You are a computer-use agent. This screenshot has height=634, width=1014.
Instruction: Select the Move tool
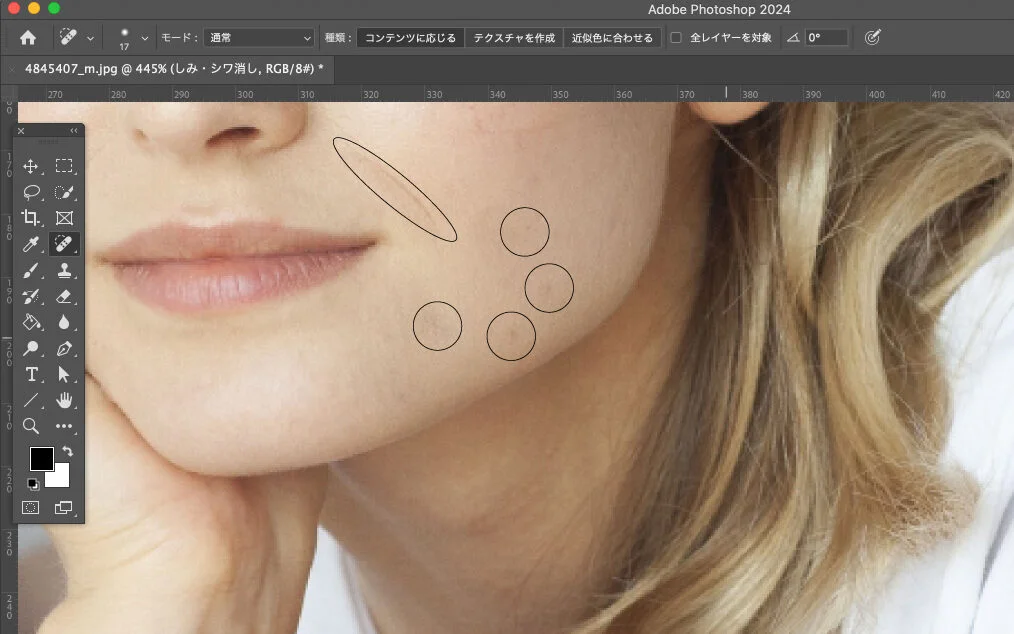(31, 166)
